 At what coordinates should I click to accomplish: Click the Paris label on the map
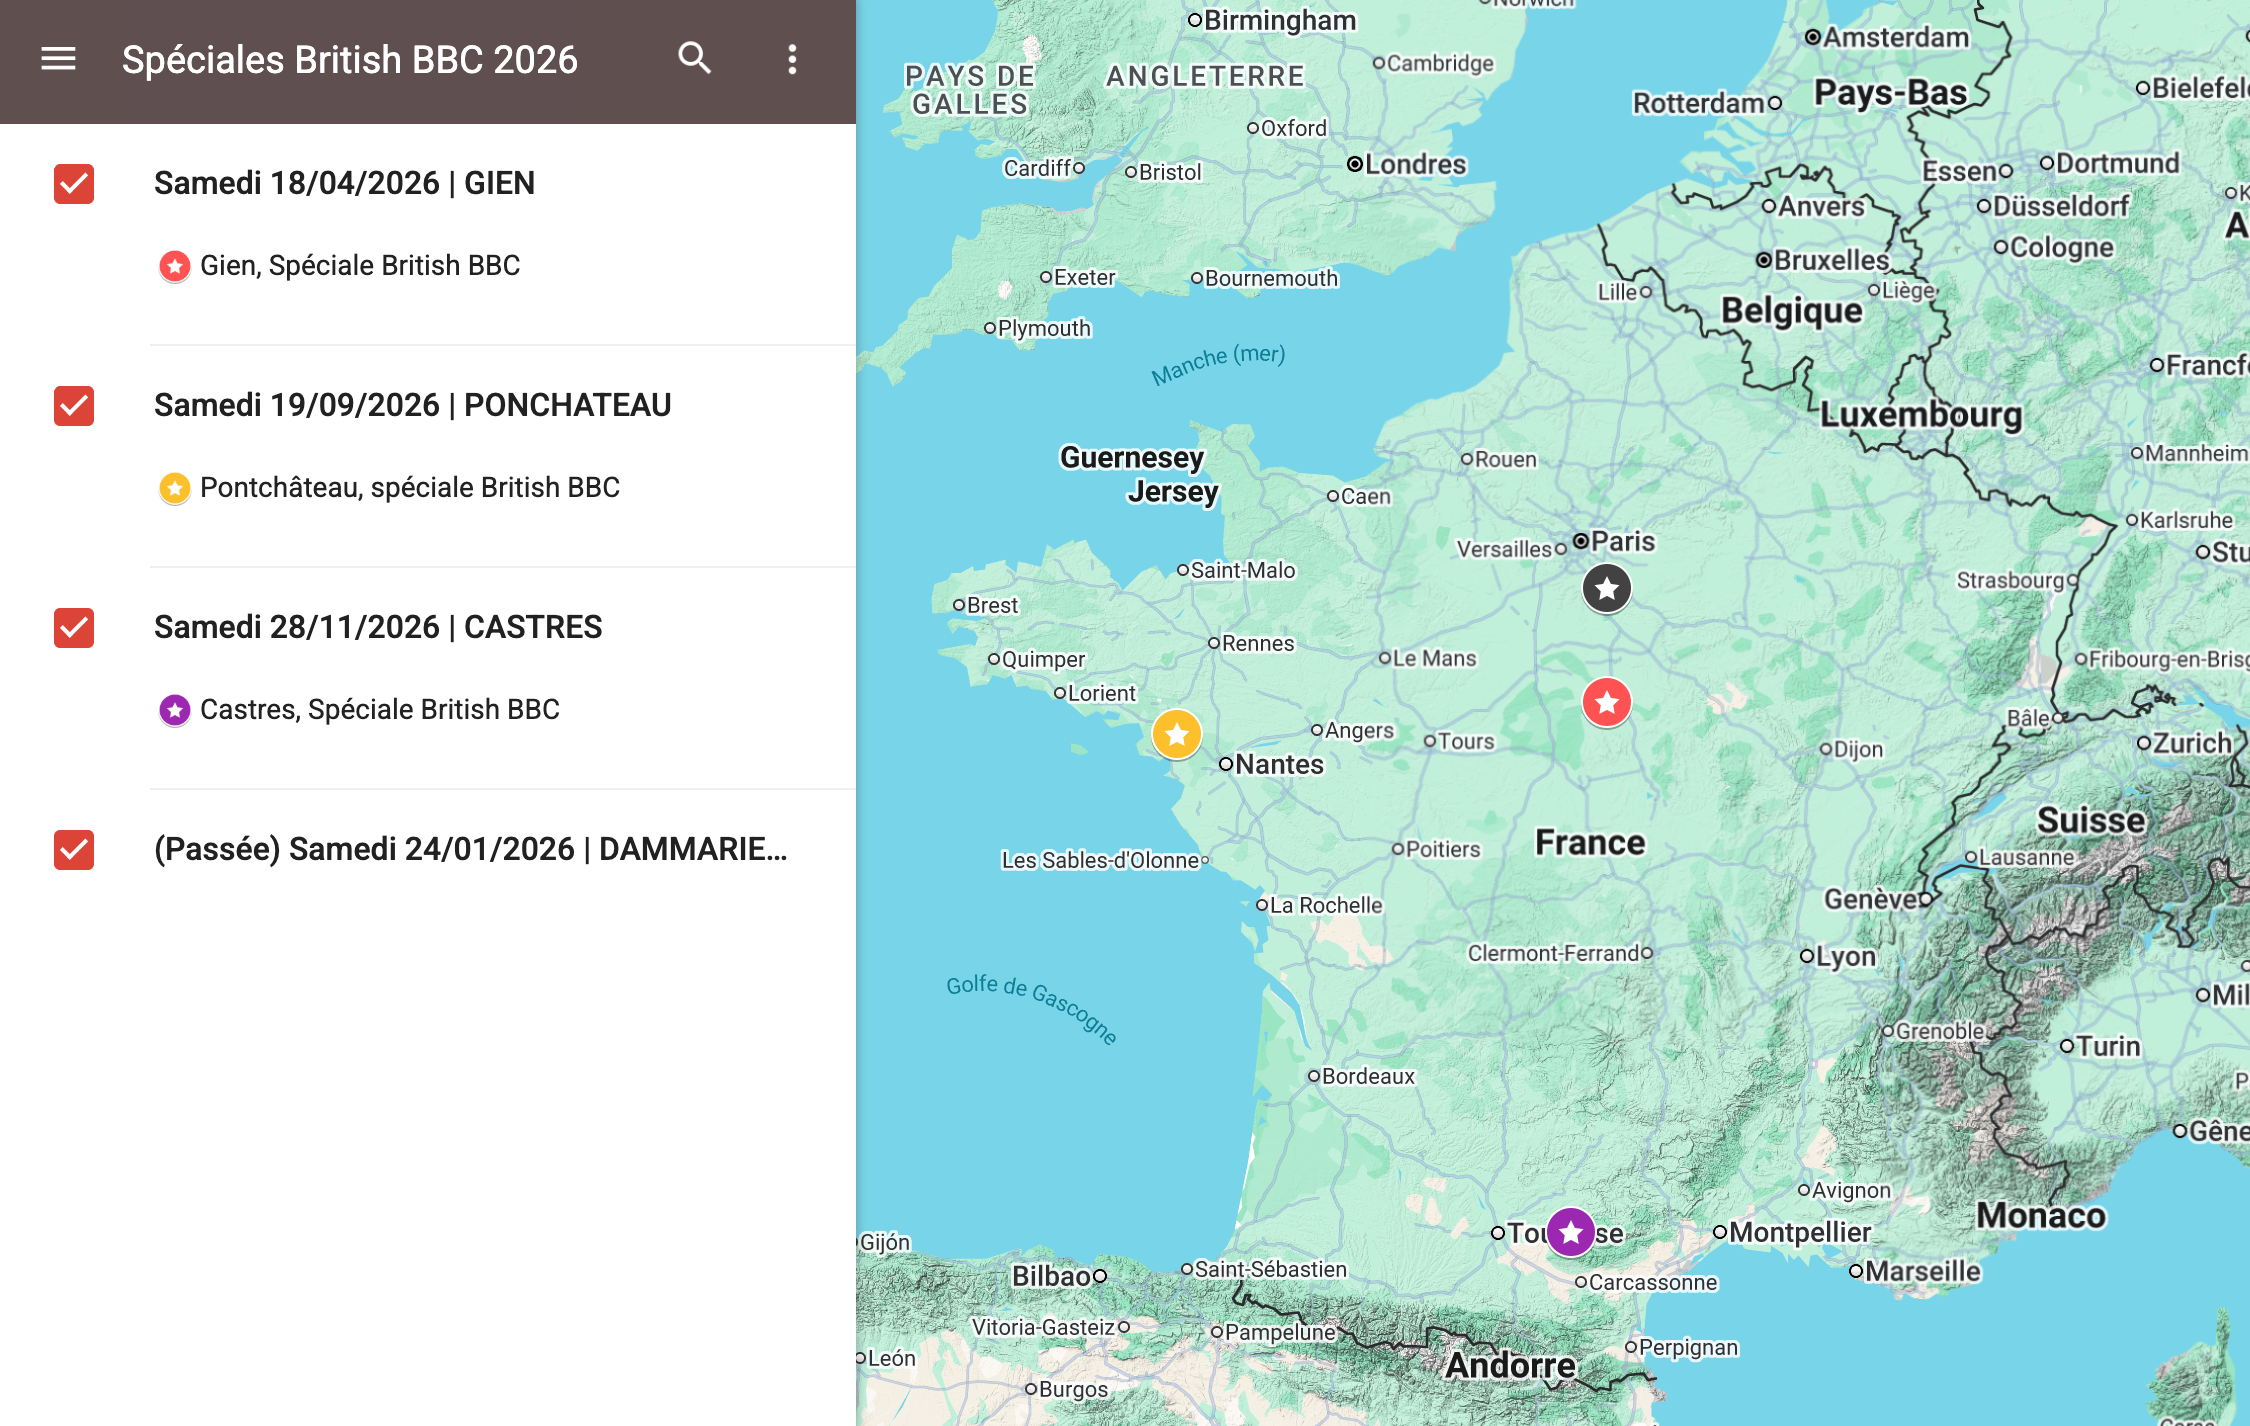[1622, 541]
